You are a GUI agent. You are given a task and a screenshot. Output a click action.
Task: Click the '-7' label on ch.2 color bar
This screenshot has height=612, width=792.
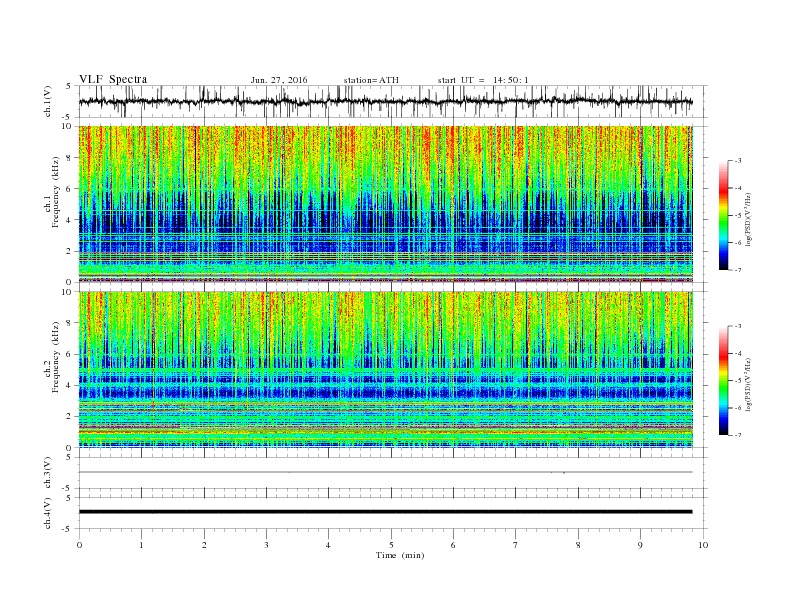737,435
